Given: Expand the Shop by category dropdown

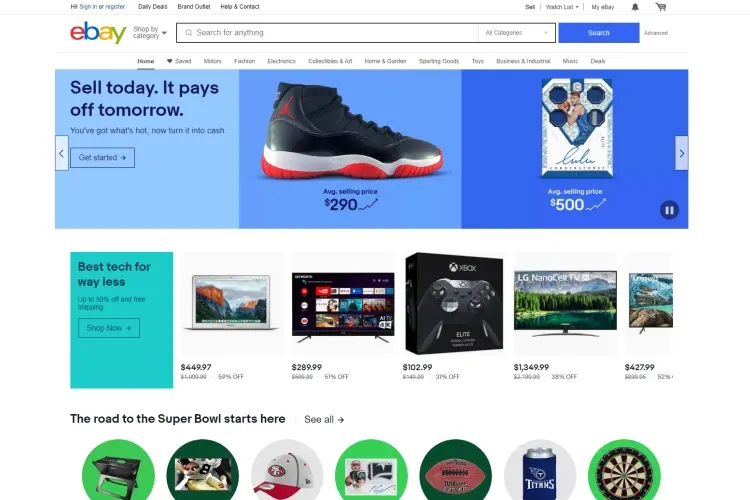Looking at the screenshot, I should coord(150,33).
